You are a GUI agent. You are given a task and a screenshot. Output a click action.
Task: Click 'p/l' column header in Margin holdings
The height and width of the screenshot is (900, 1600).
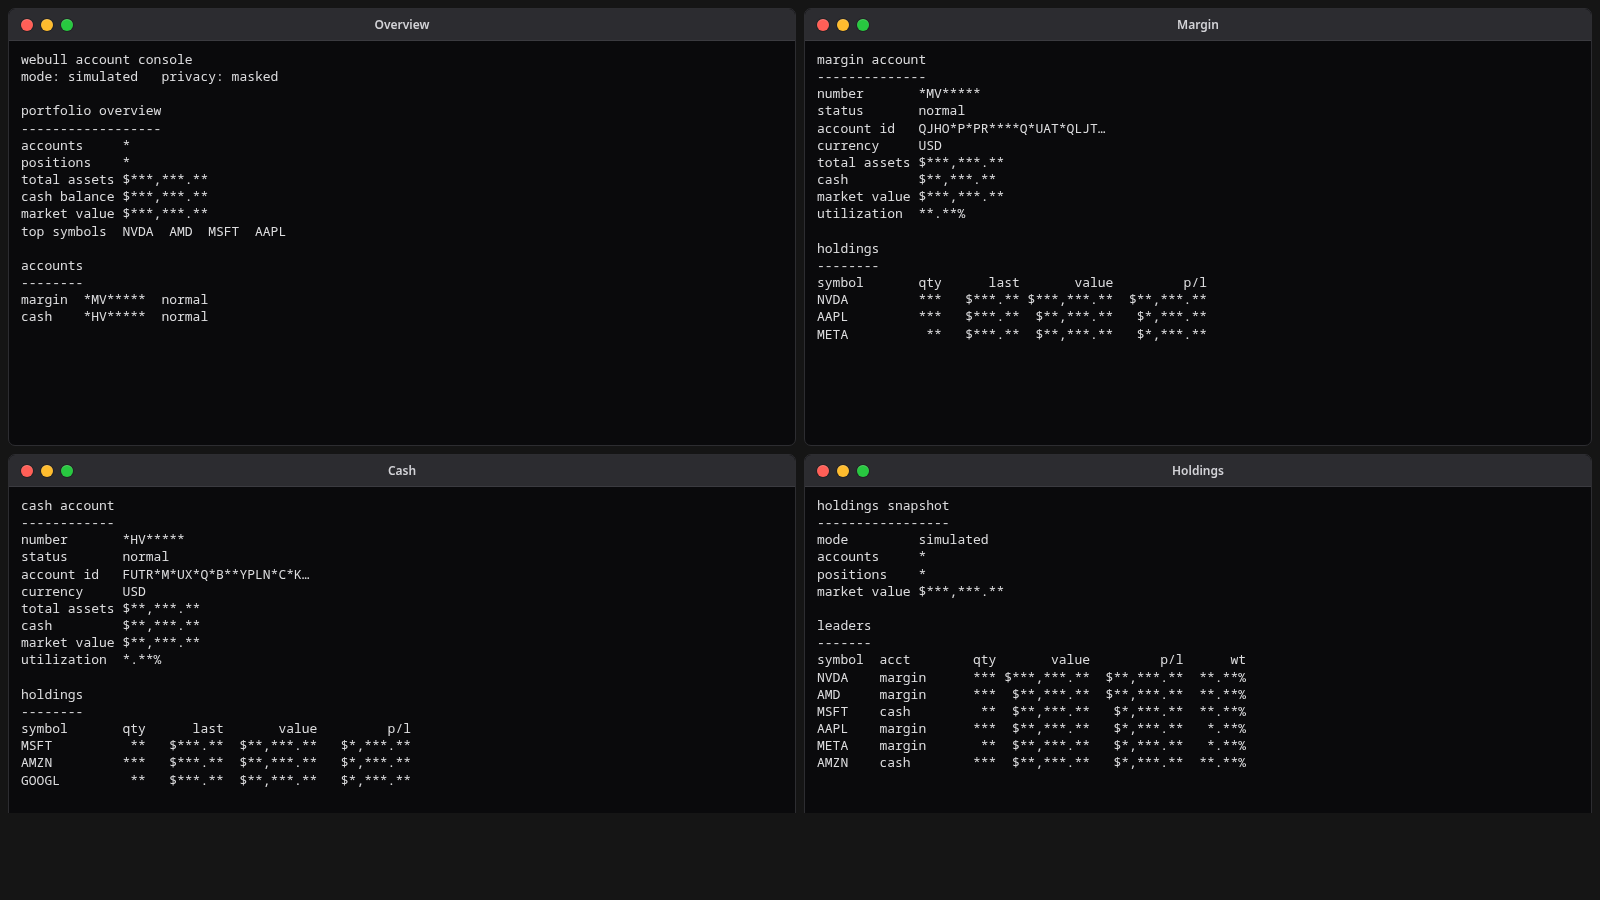1195,283
